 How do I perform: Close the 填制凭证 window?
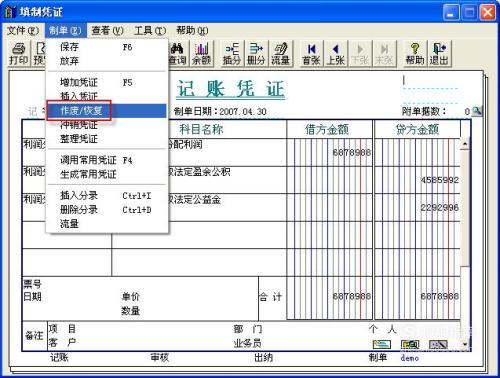coord(488,13)
